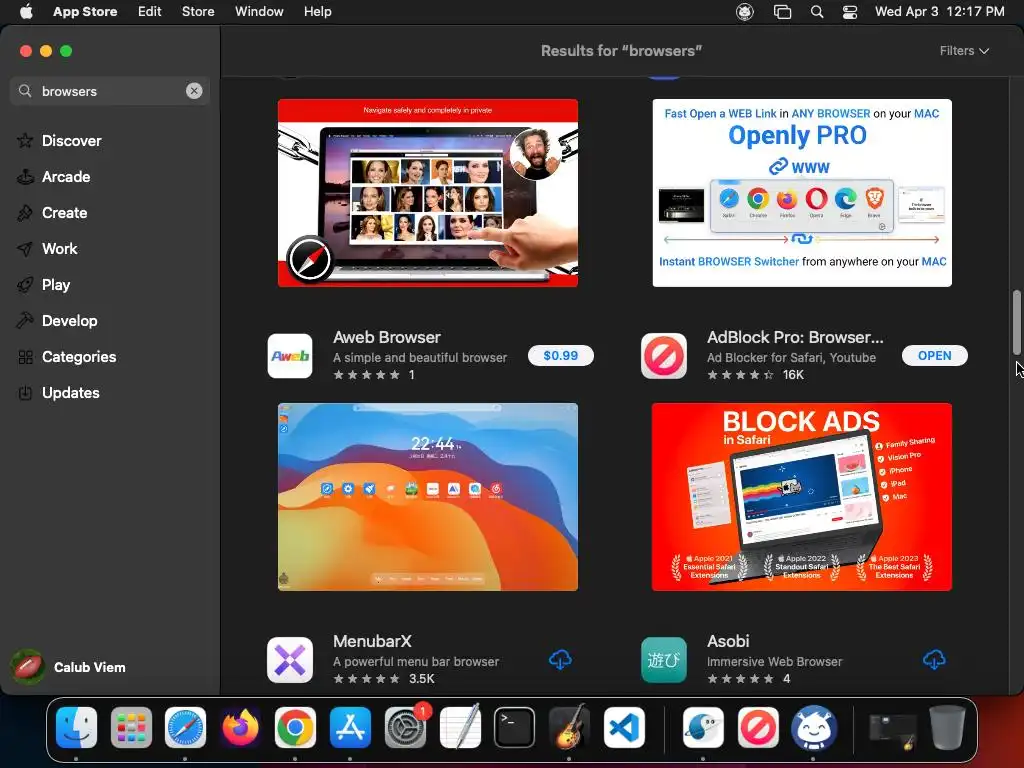This screenshot has width=1024, height=768.
Task: Open the Updates page
Action: [71, 392]
